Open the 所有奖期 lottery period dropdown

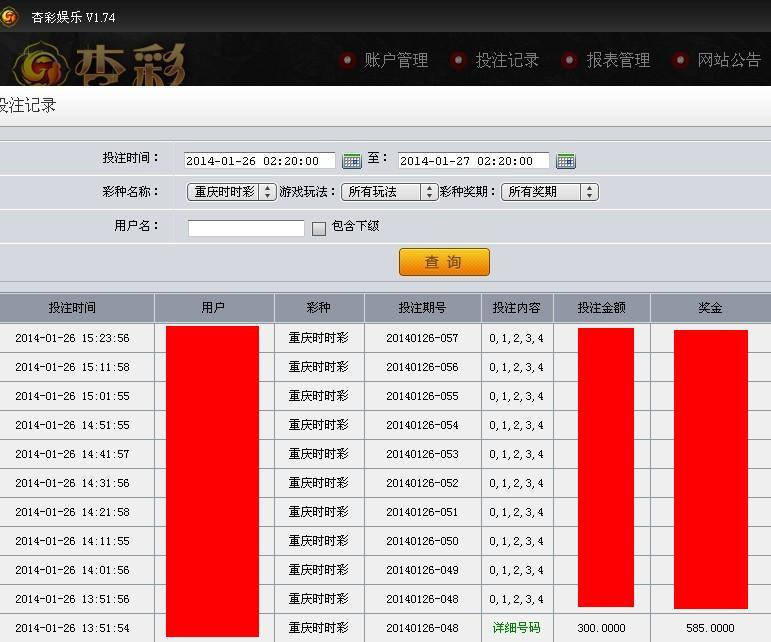(549, 192)
